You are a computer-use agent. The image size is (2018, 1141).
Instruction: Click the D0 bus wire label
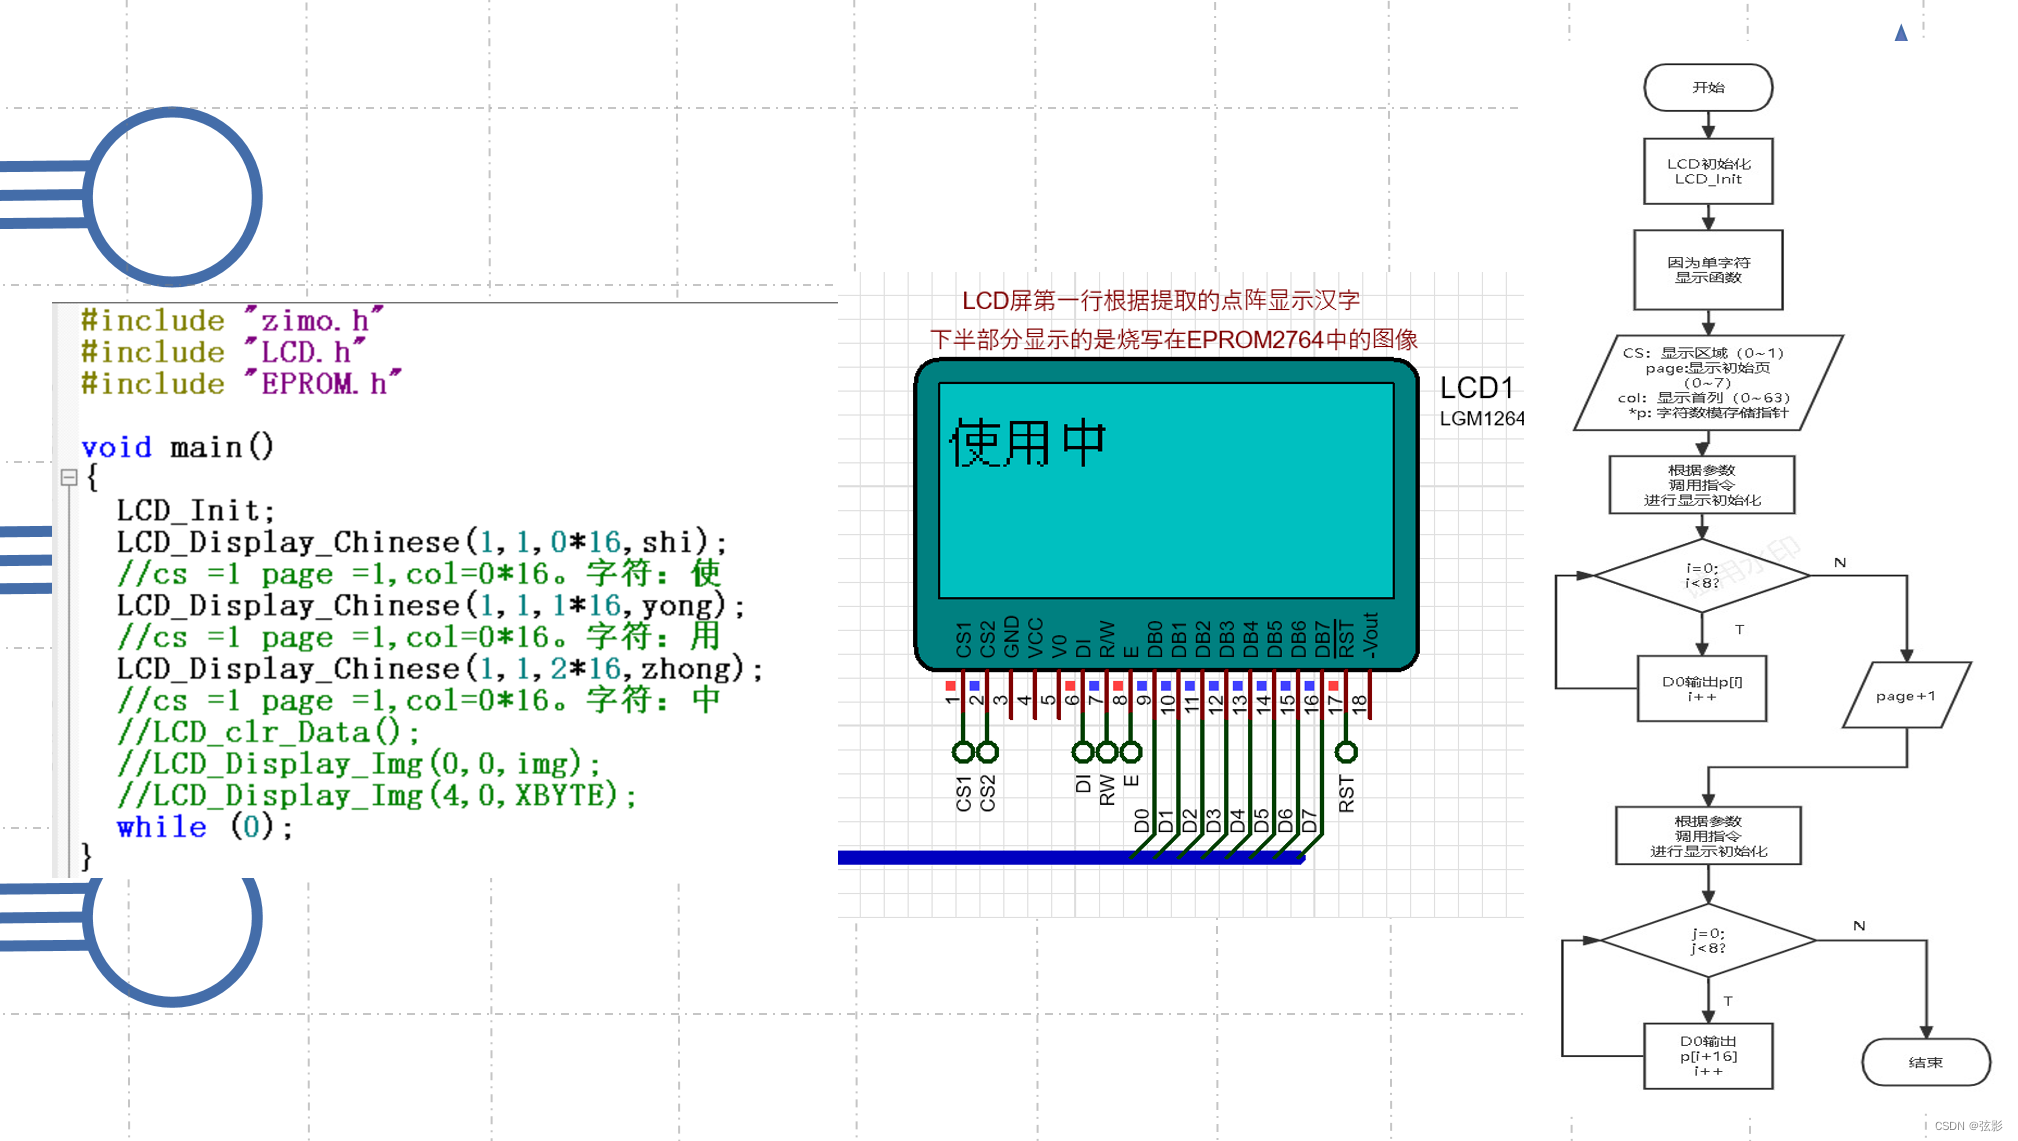point(1142,821)
